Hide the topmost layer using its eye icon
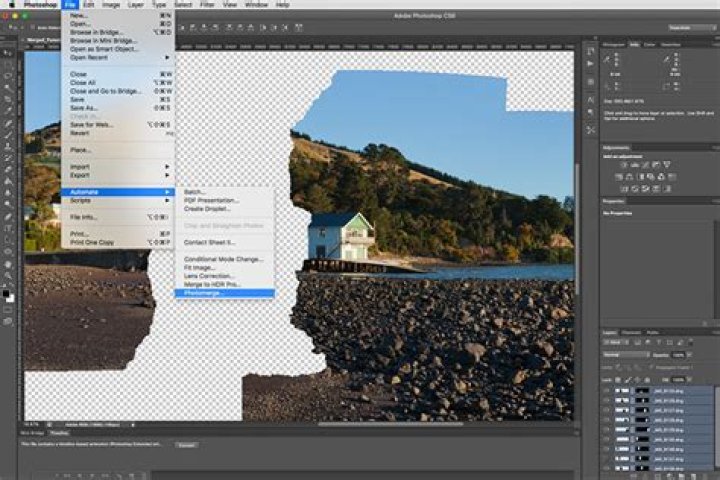The width and height of the screenshot is (720, 480). 606,391
